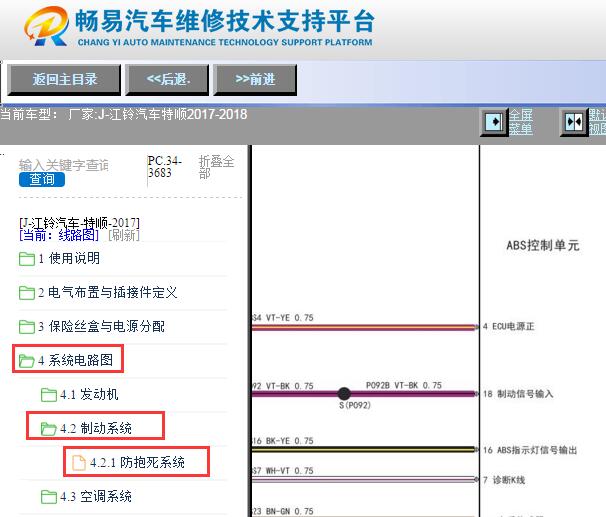Image resolution: width=606 pixels, height=517 pixels.
Task: Open folder icon of 2 电气布置与插接件定义
Action: (27, 293)
